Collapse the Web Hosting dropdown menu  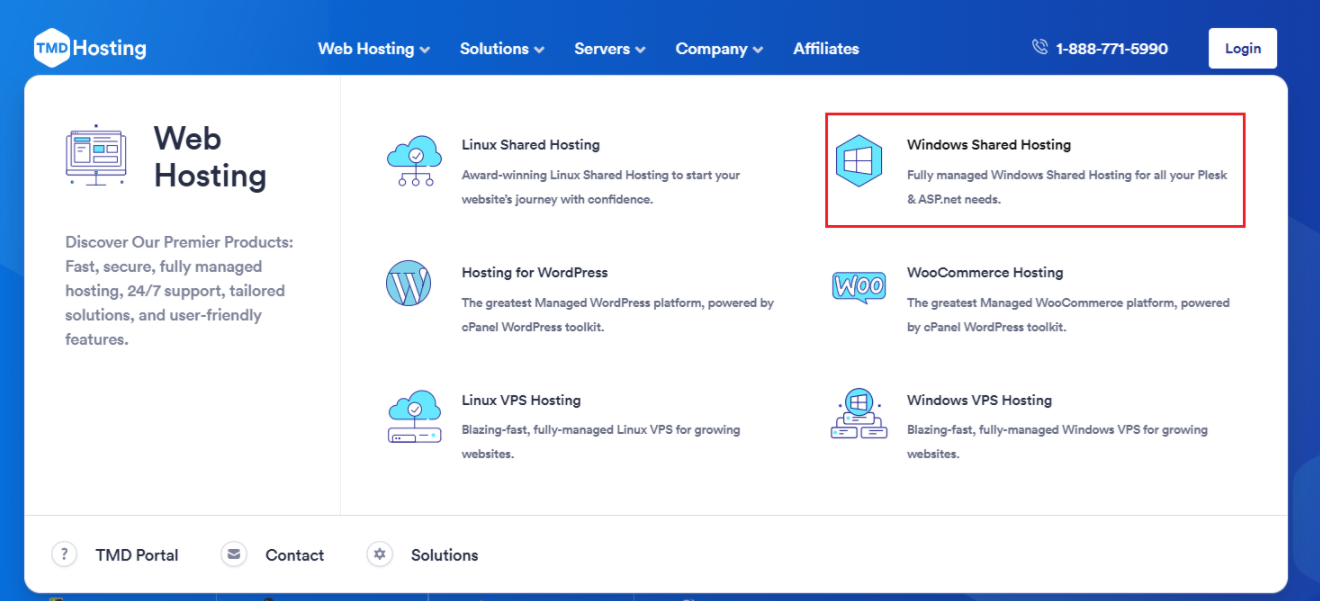pyautogui.click(x=373, y=48)
